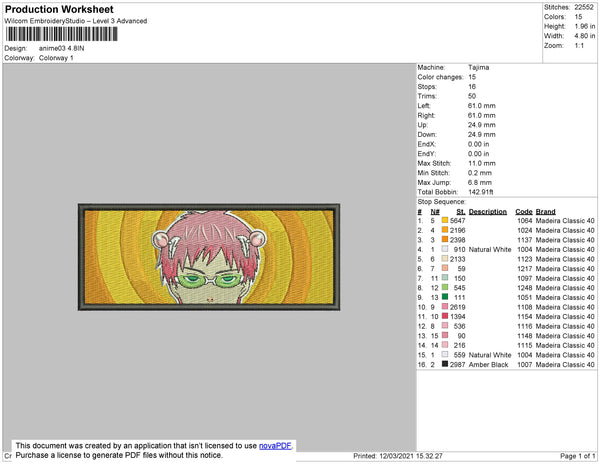Image resolution: width=600 pixels, height=464 pixels.
Task: Select the yellow swatch for code 1064
Action: click(x=445, y=220)
